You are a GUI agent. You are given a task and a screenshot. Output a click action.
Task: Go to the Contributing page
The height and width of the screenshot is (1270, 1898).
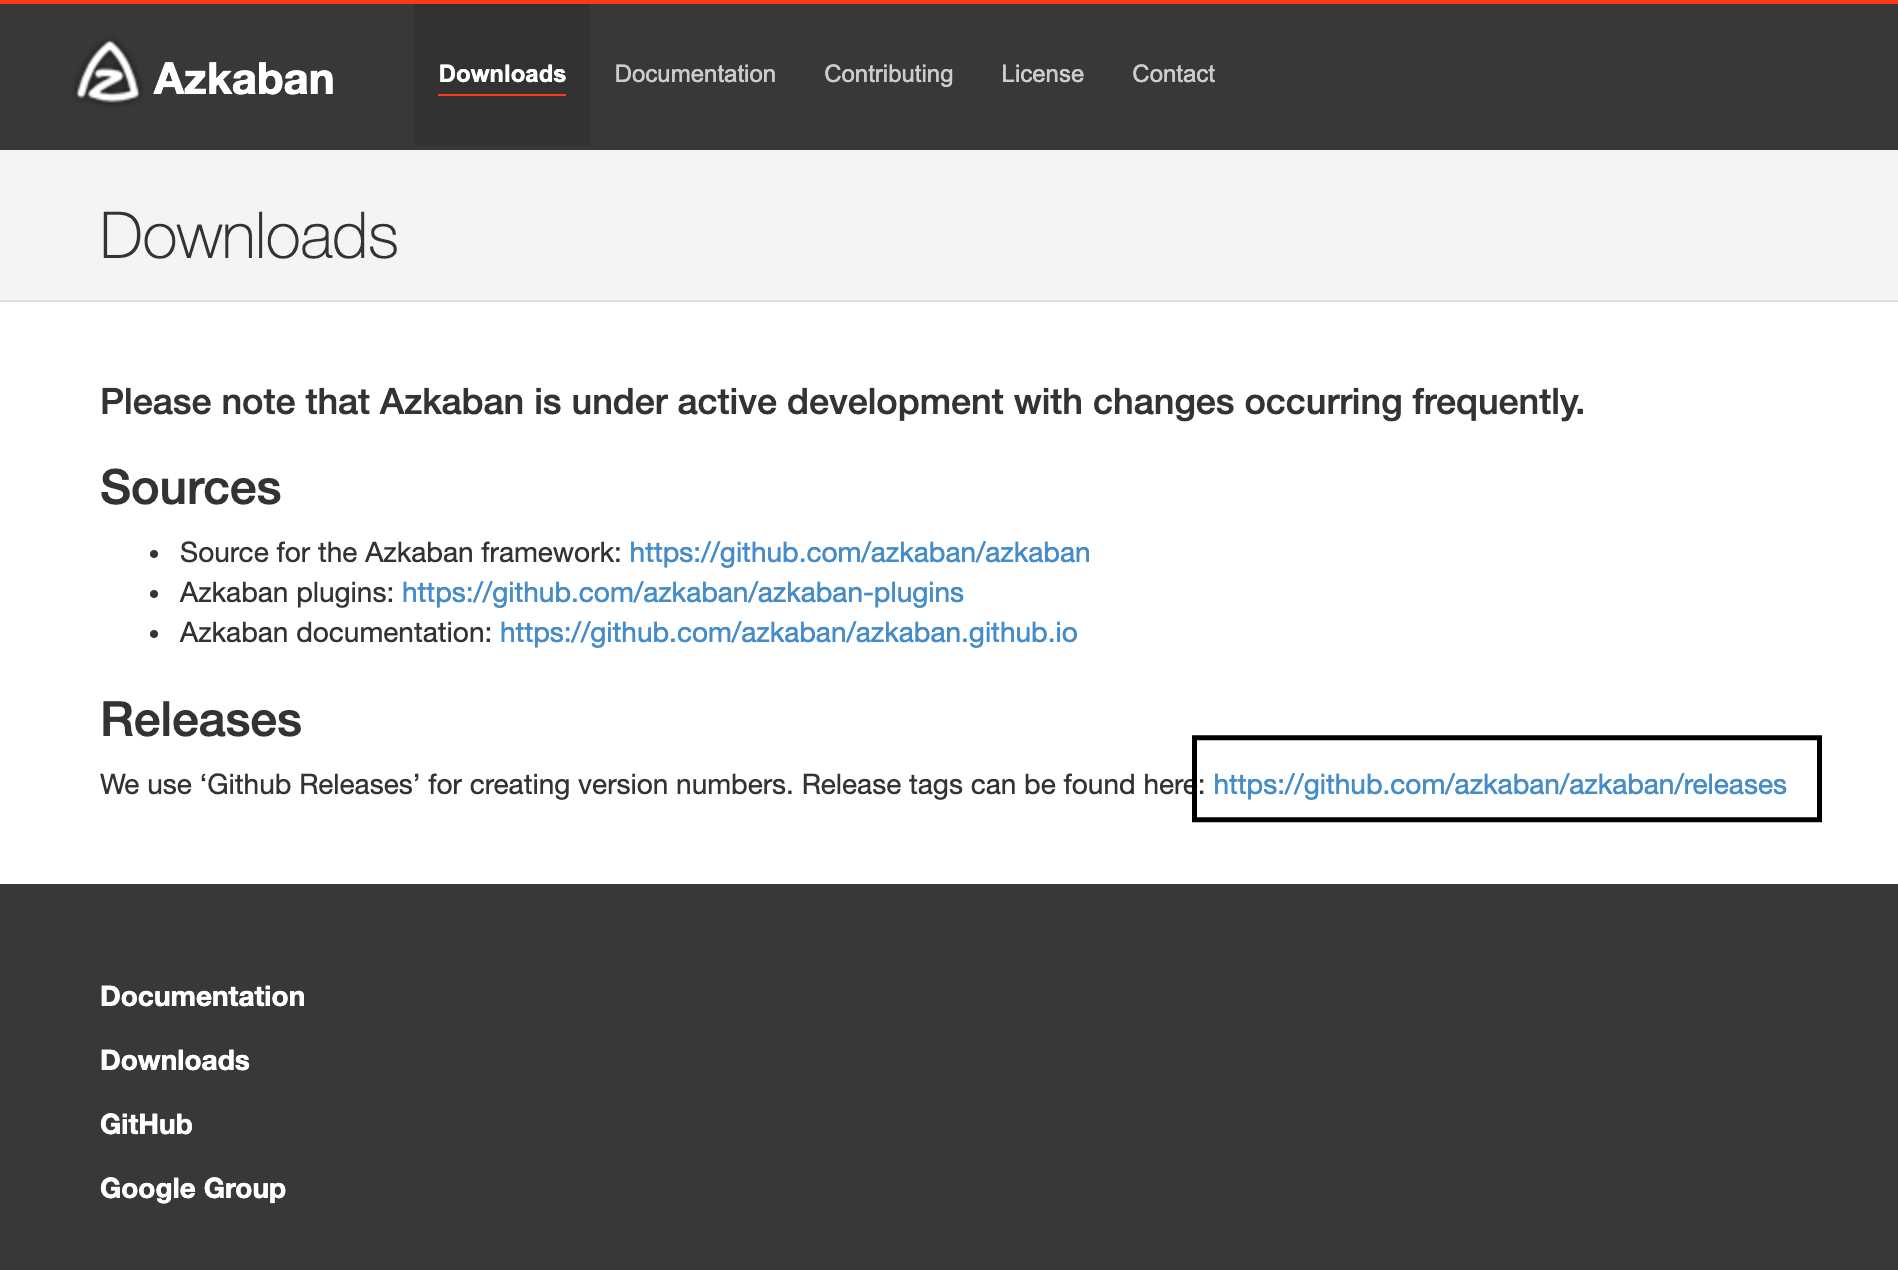(888, 74)
